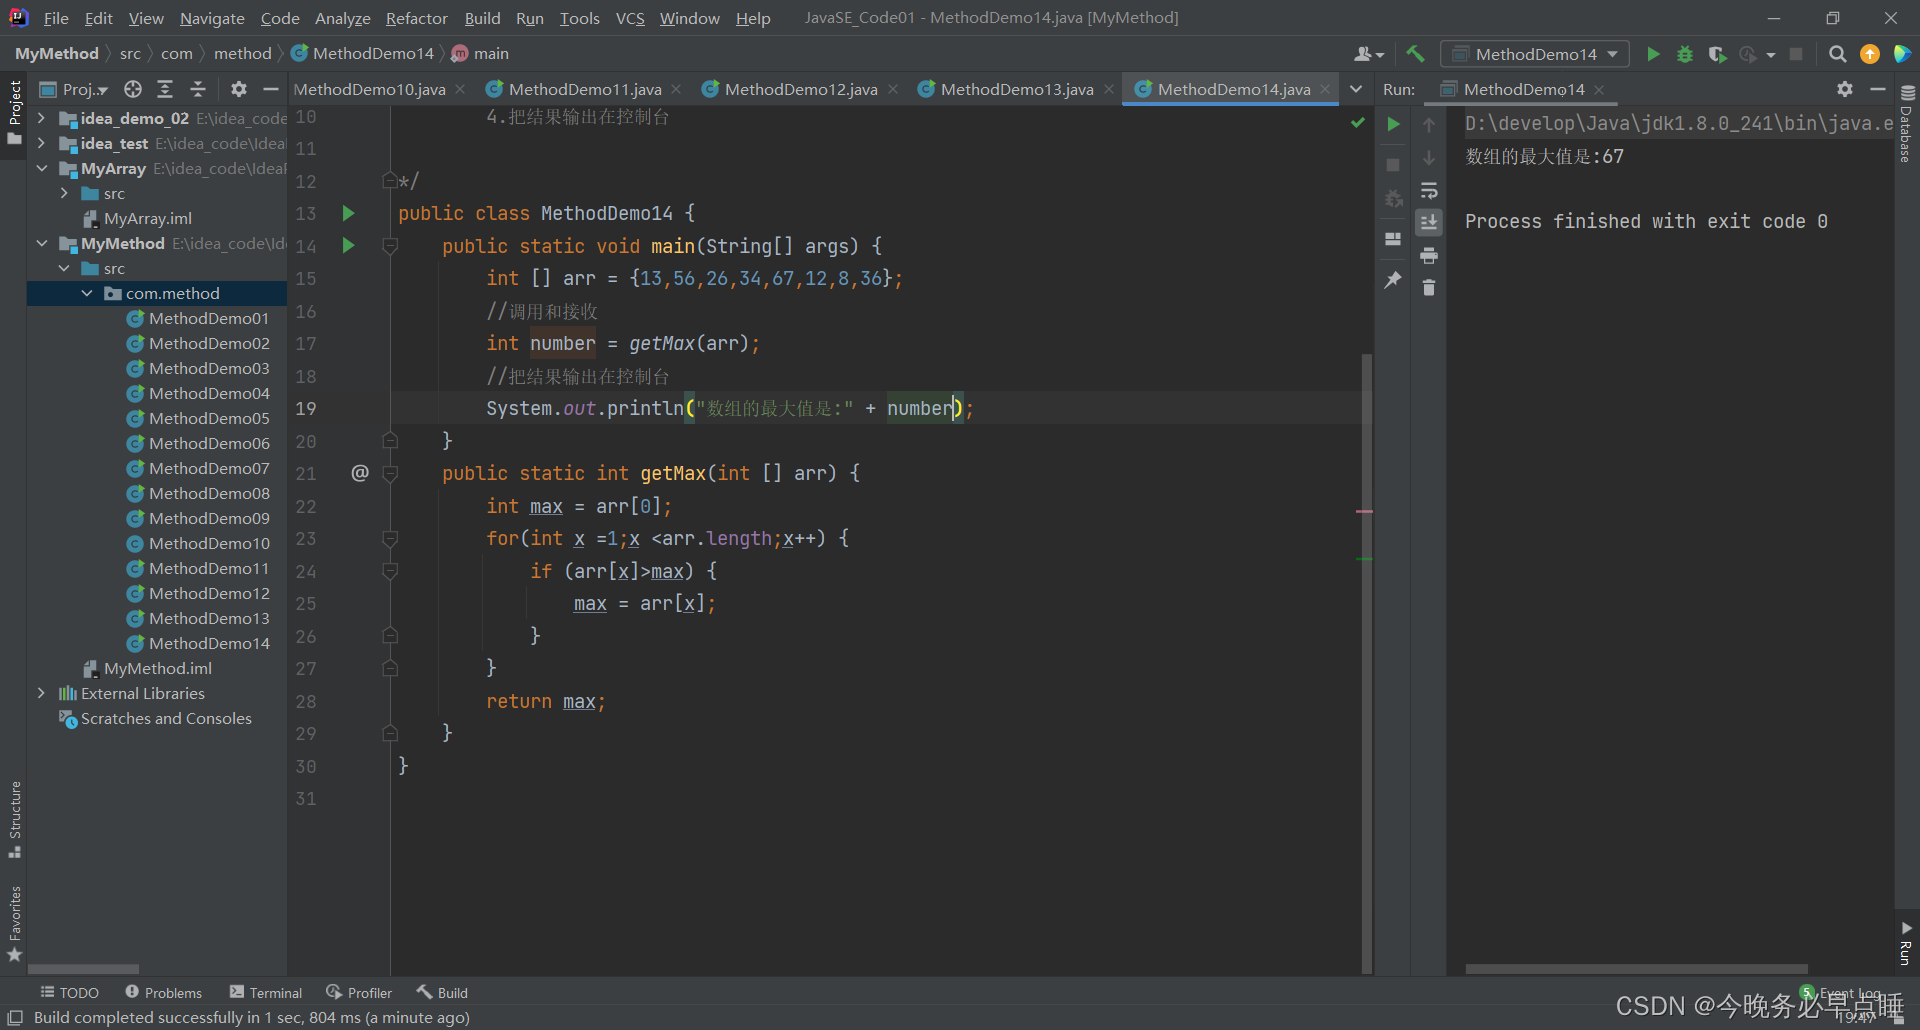Open the Navigate menu

click(212, 18)
